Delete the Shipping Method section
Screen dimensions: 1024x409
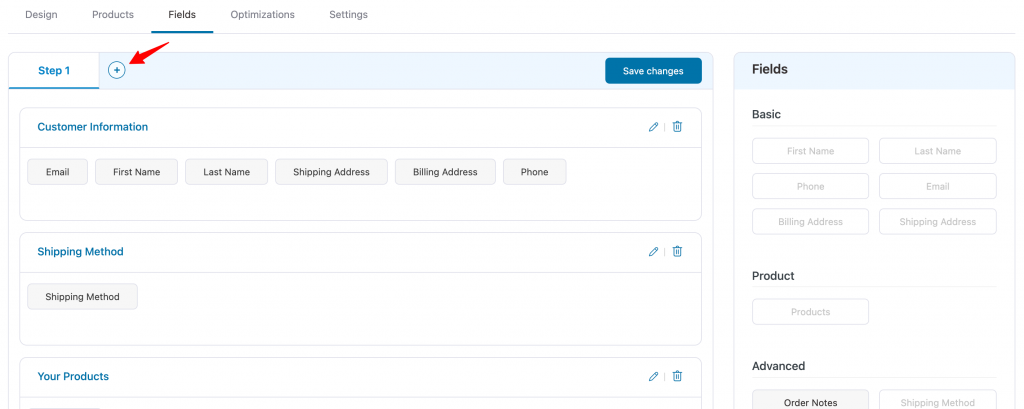coord(677,252)
